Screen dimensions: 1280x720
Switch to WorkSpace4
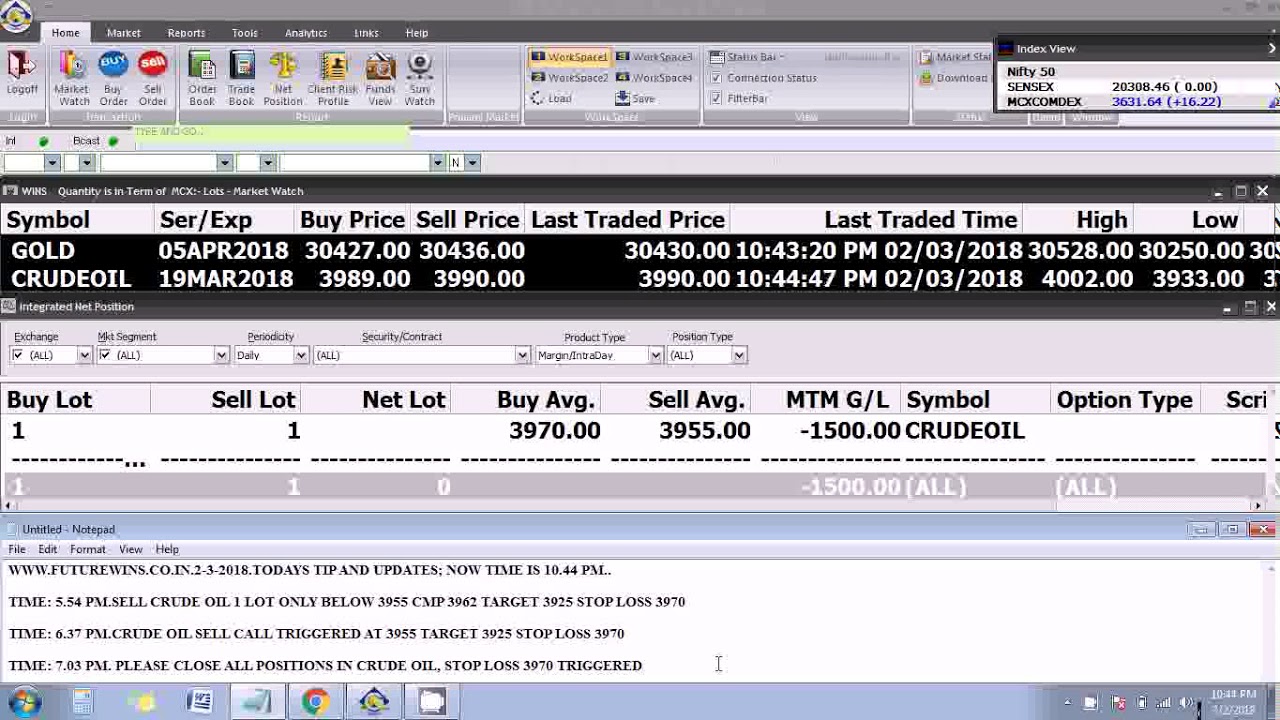click(654, 77)
